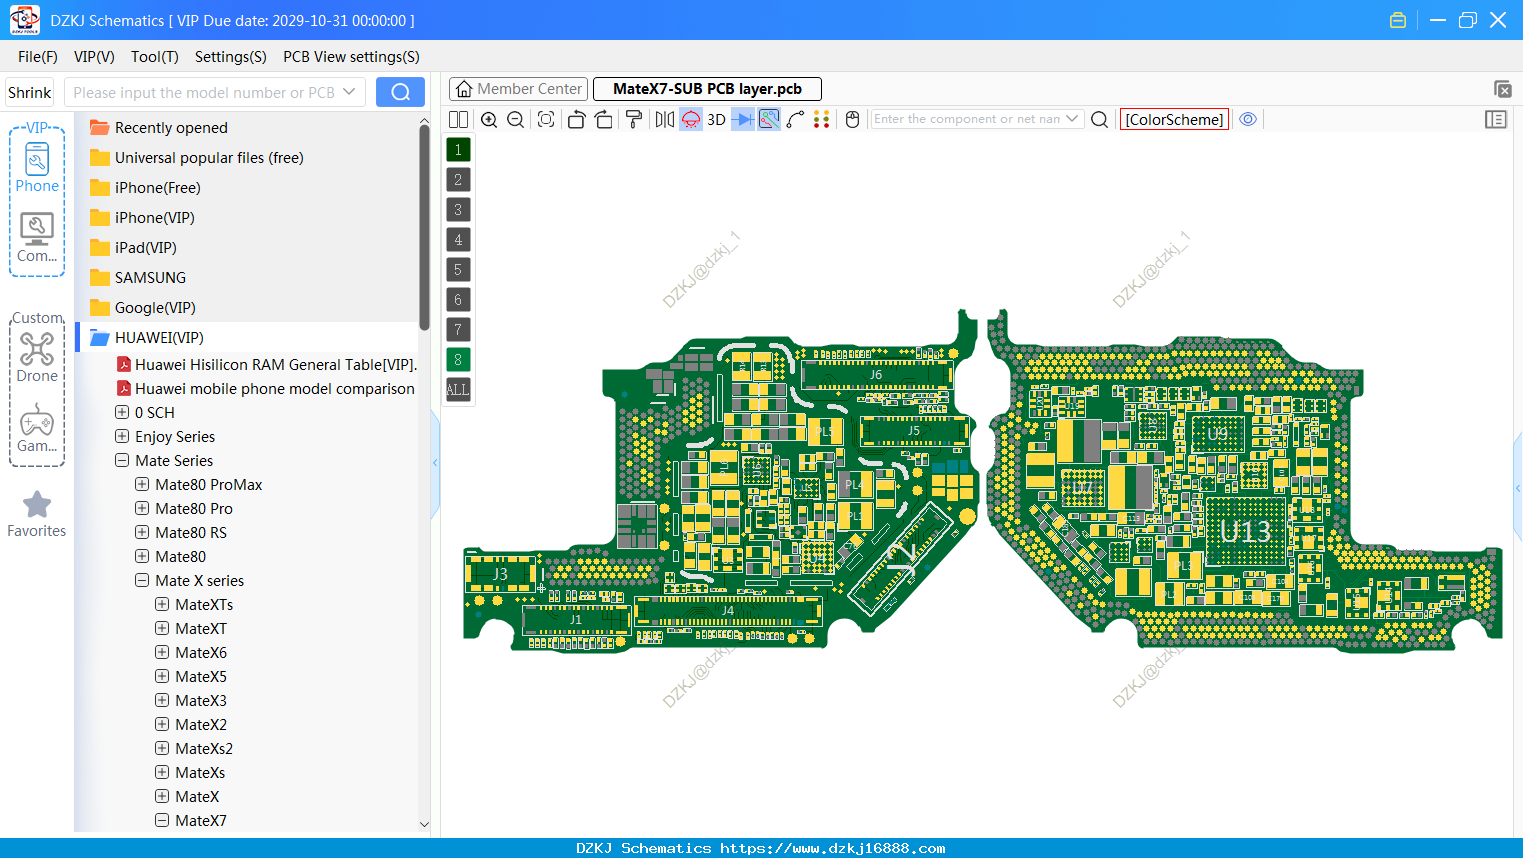Click the toolbox icon in title bar
The image size is (1523, 858).
[x=1398, y=20]
